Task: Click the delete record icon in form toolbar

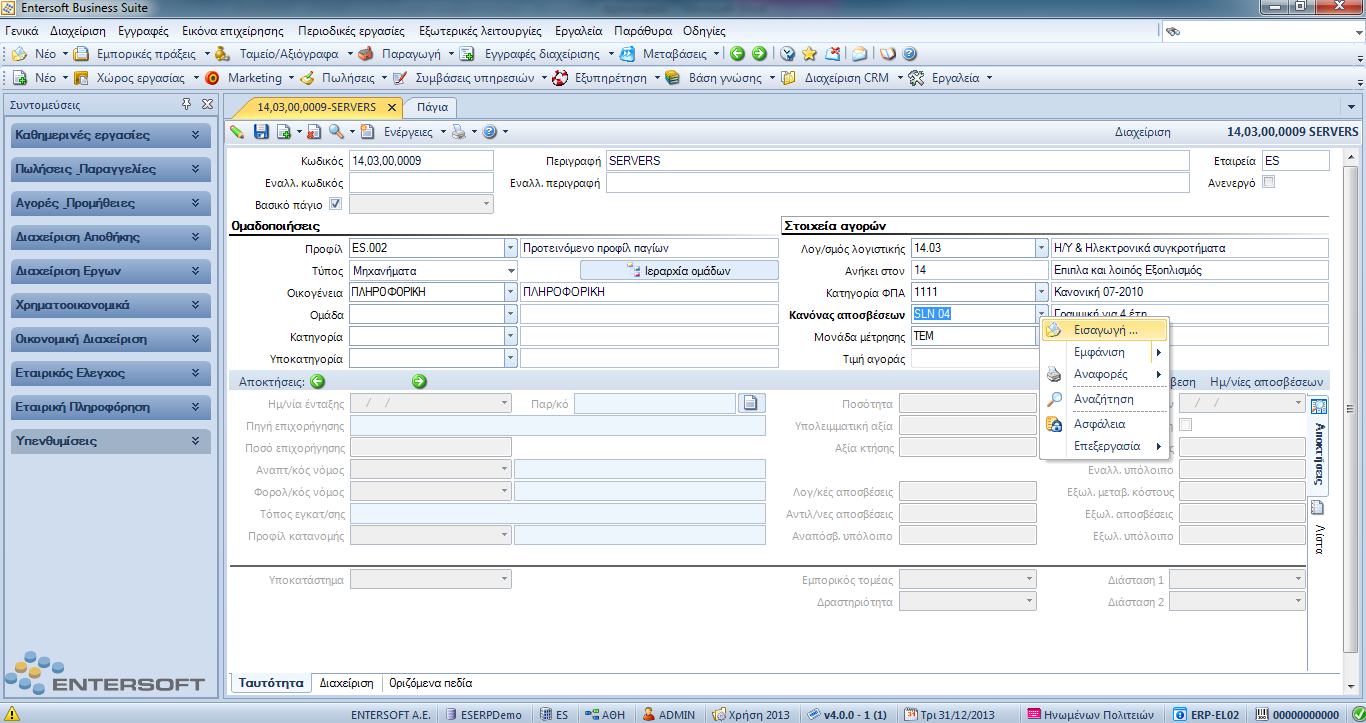Action: tap(313, 131)
